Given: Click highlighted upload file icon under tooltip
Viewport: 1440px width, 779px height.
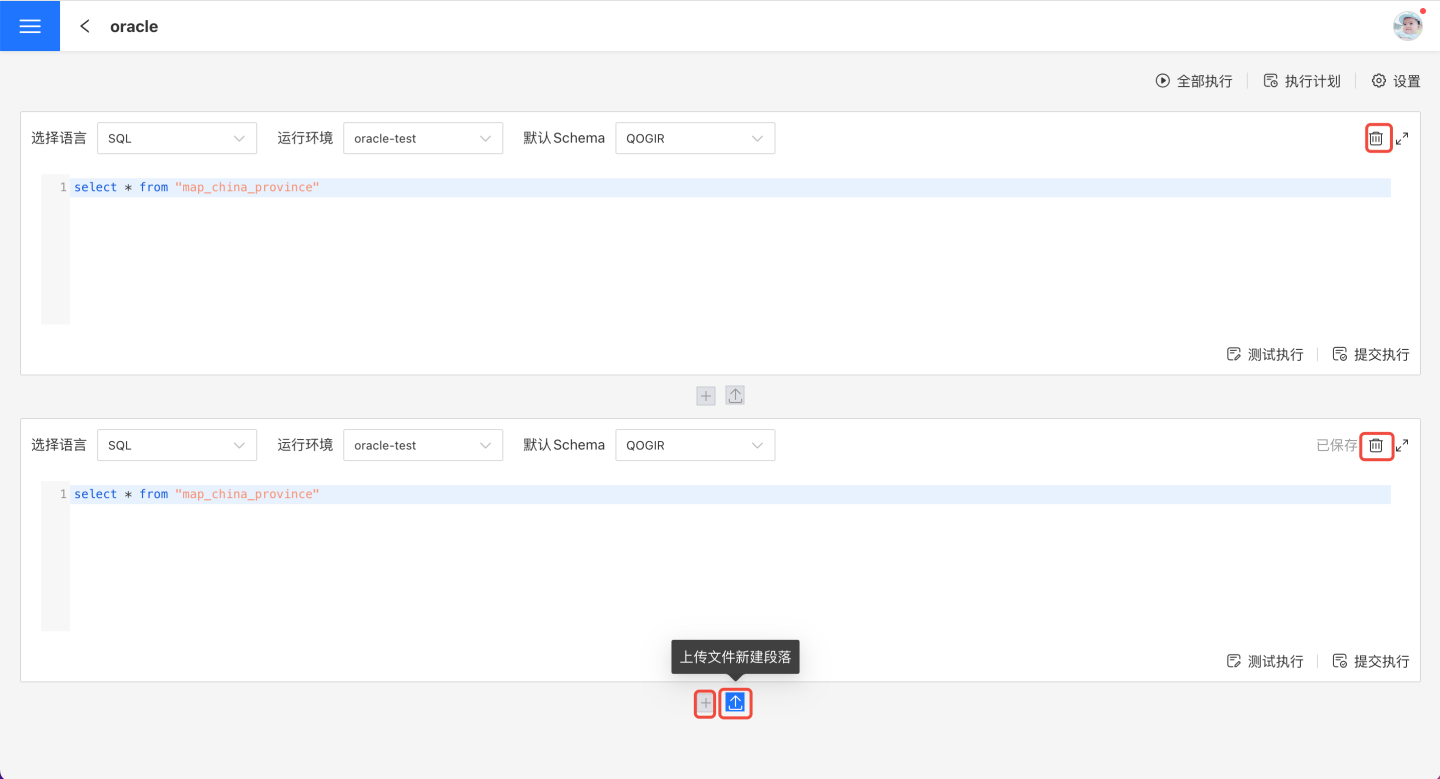Looking at the screenshot, I should [x=735, y=704].
